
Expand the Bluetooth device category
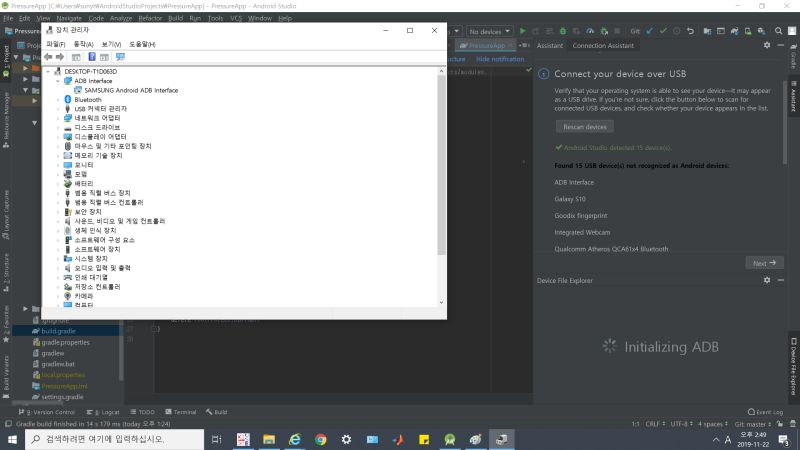tap(58, 99)
